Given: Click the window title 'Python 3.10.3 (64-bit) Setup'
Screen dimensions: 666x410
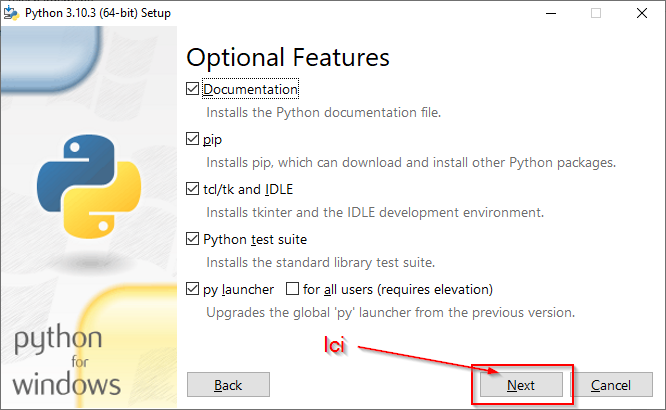Looking at the screenshot, I should click(x=98, y=13).
